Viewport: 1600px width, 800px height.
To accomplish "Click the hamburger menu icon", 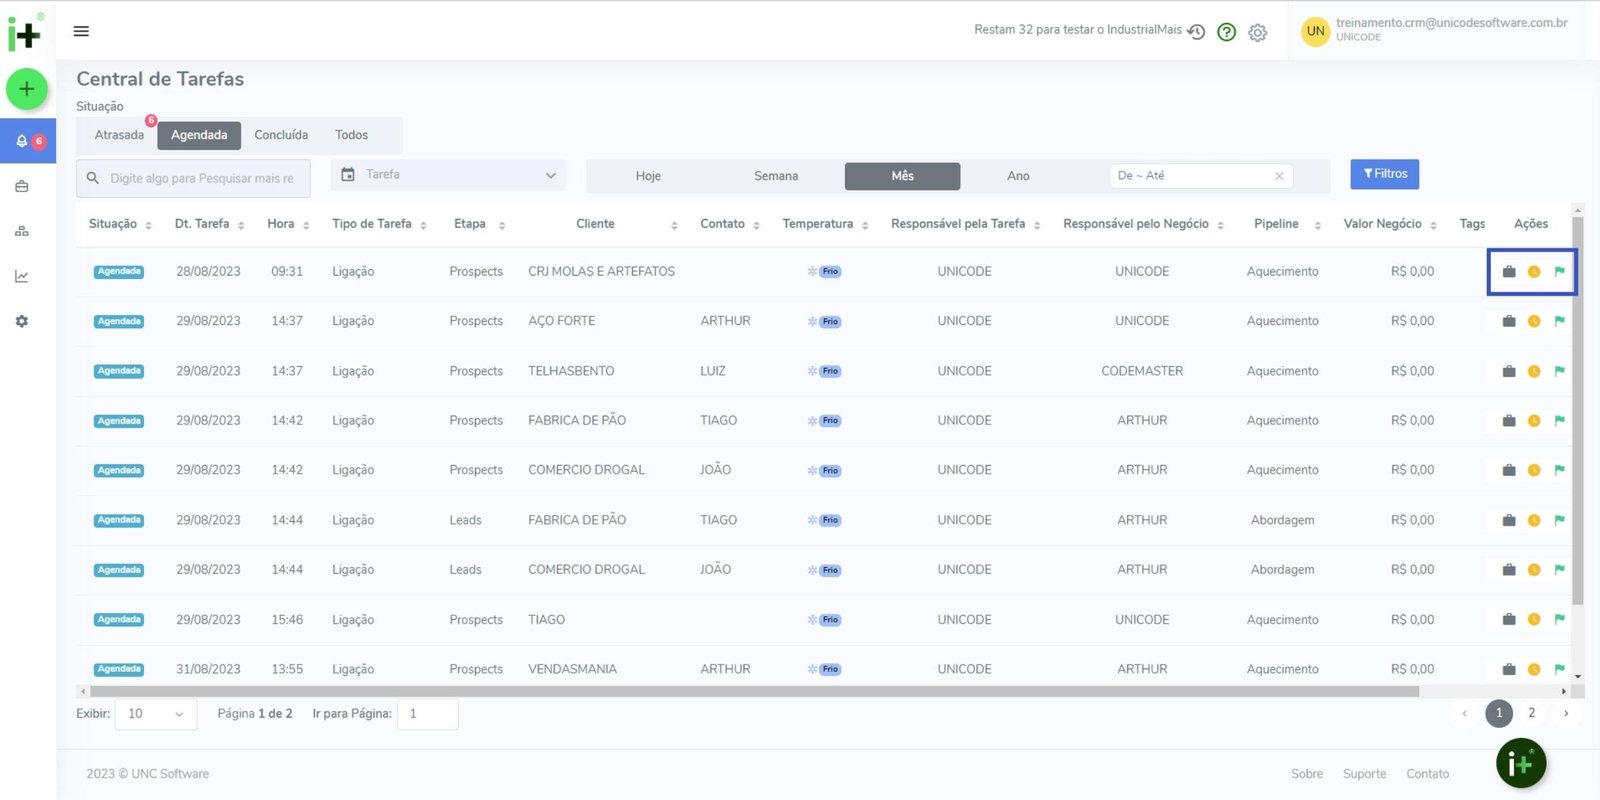I will point(81,31).
